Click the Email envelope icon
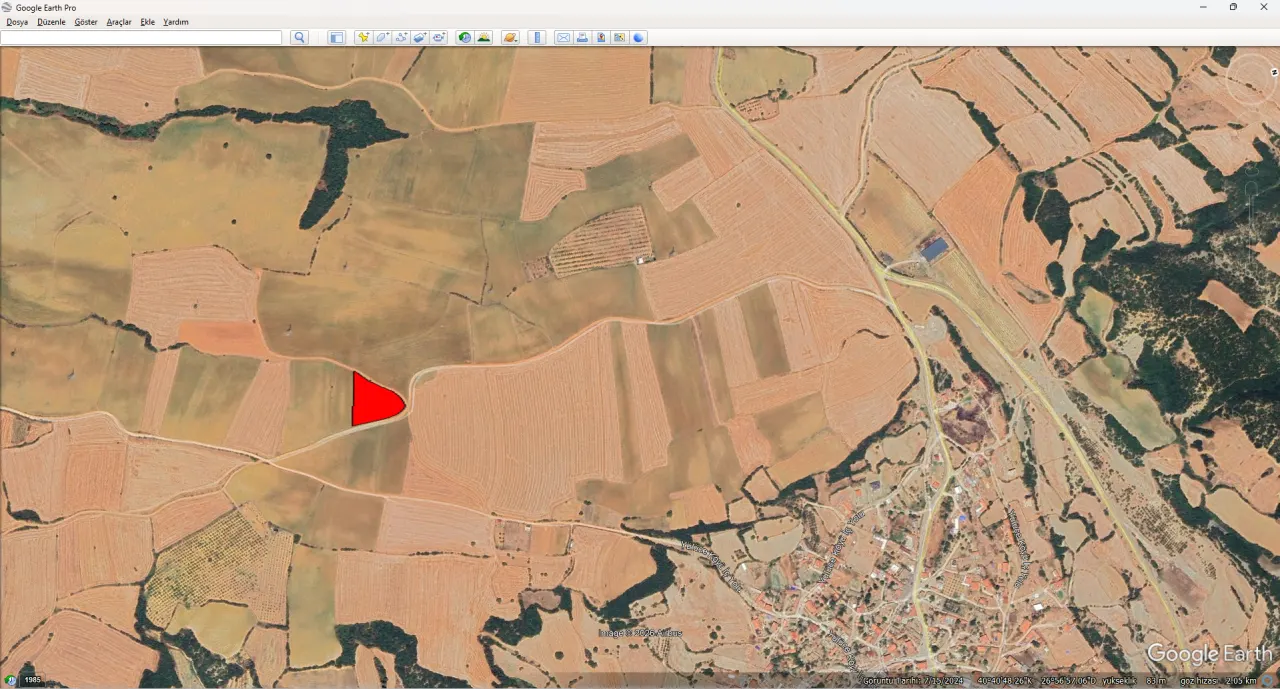The height and width of the screenshot is (689, 1280). pos(563,38)
